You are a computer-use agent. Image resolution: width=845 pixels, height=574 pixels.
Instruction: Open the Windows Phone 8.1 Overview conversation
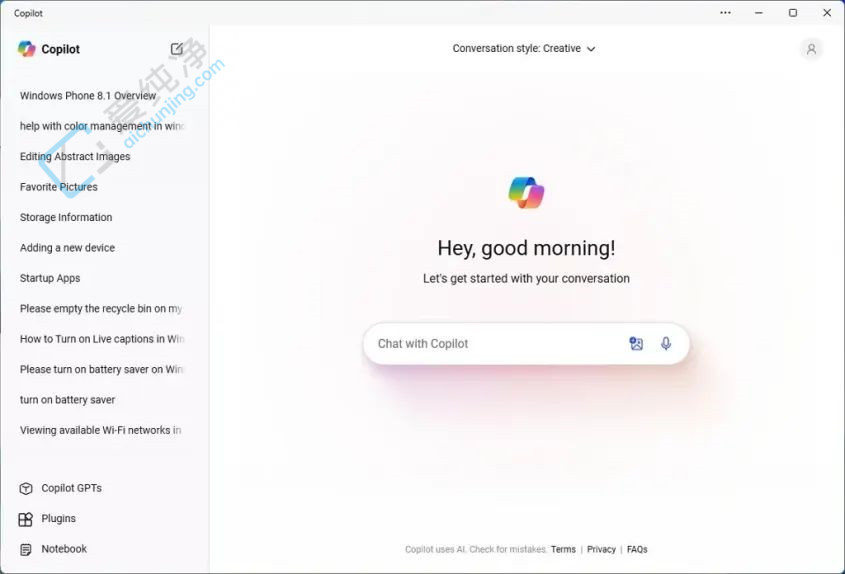pos(88,95)
